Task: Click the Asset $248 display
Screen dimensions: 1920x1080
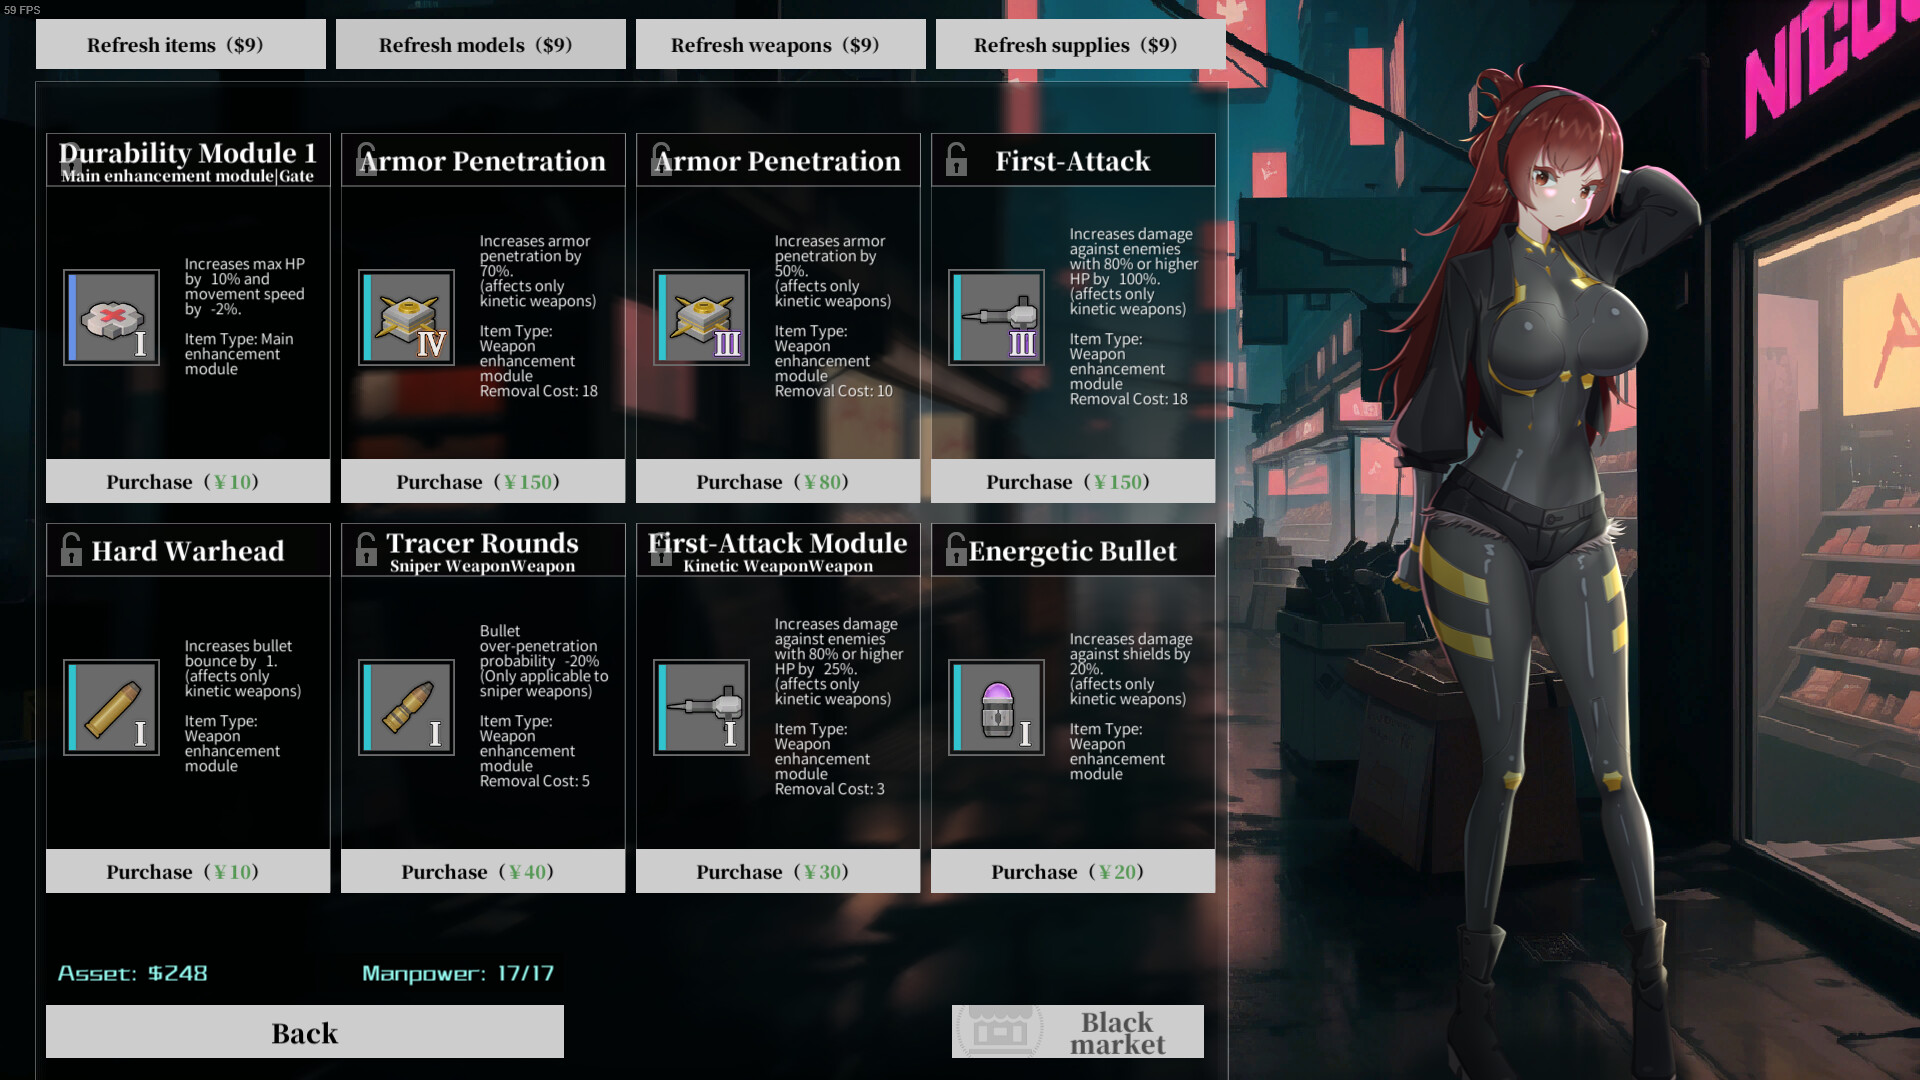Action: pyautogui.click(x=133, y=973)
